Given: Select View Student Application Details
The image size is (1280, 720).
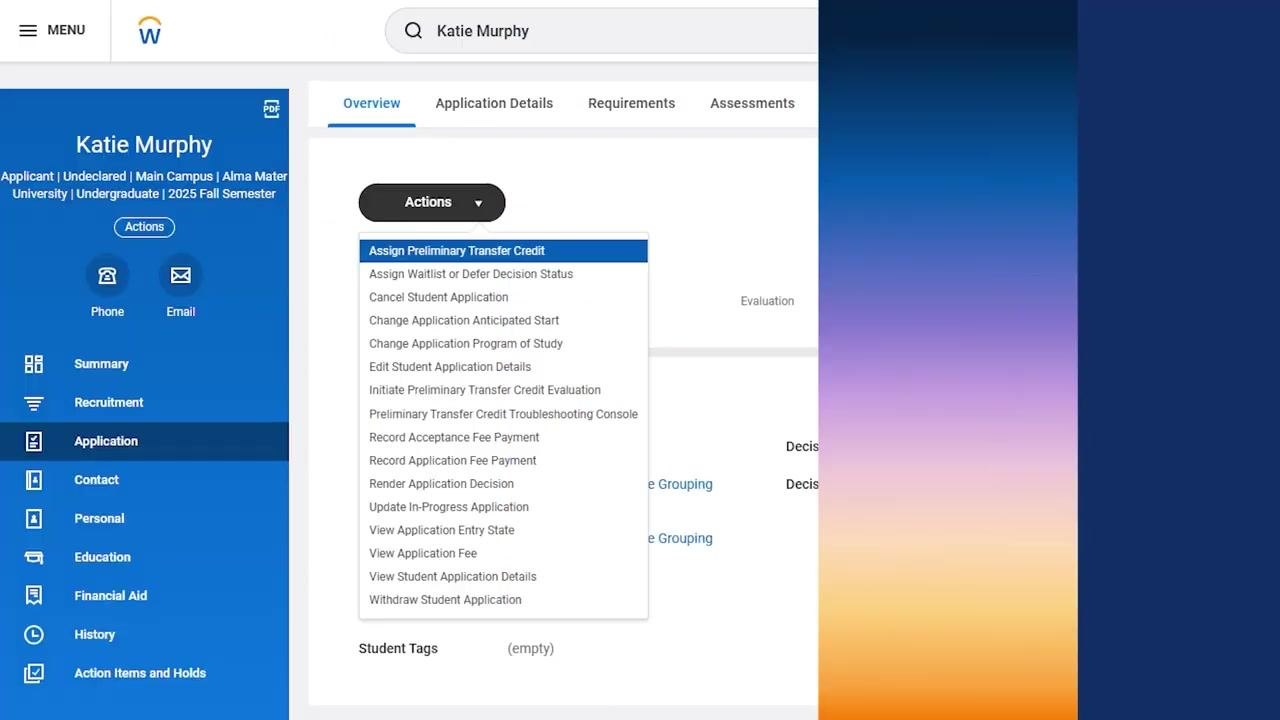Looking at the screenshot, I should [503, 577].
